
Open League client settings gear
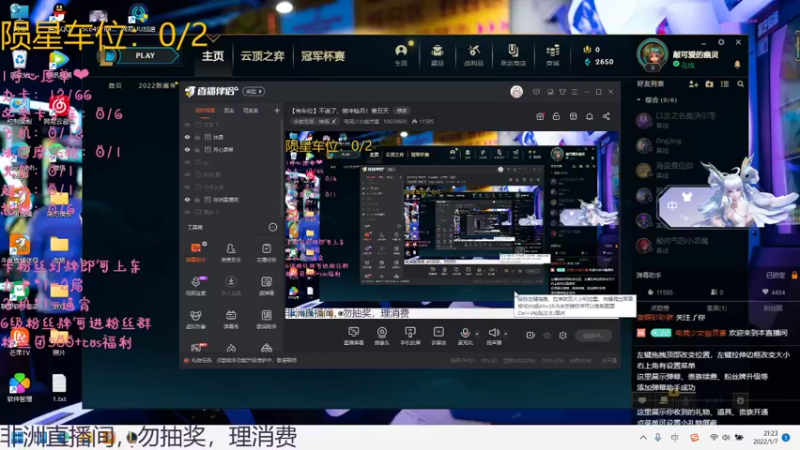click(721, 42)
